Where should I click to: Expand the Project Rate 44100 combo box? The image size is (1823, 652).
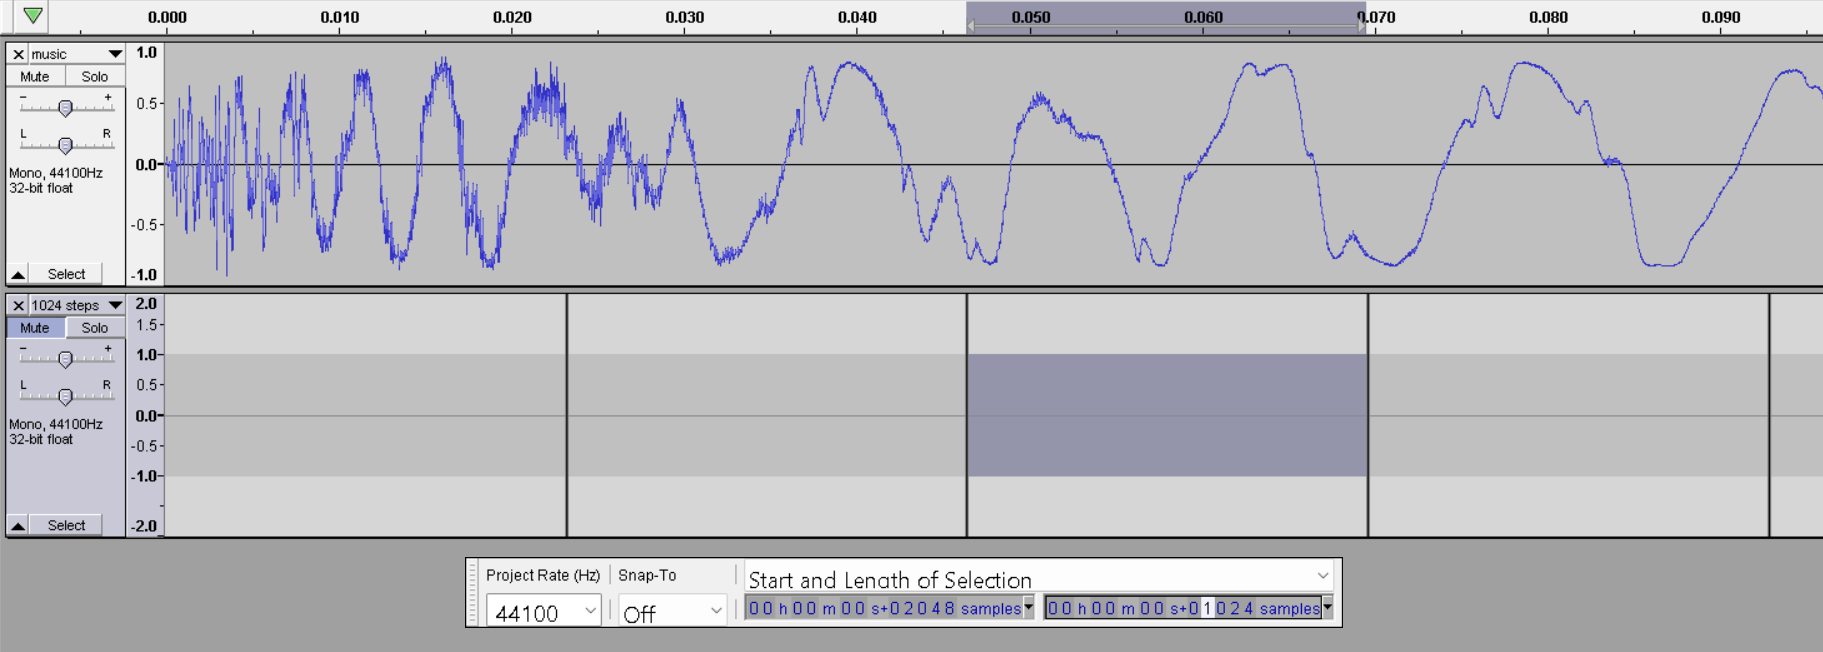coord(590,610)
